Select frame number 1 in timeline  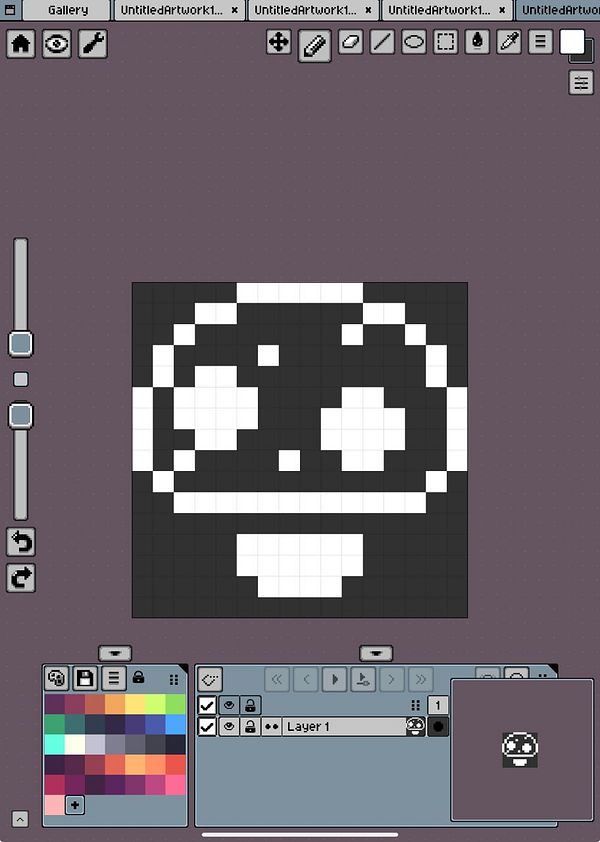pyautogui.click(x=438, y=705)
